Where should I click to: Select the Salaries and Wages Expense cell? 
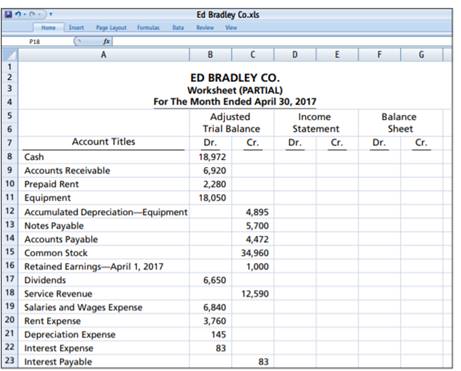coord(104,307)
